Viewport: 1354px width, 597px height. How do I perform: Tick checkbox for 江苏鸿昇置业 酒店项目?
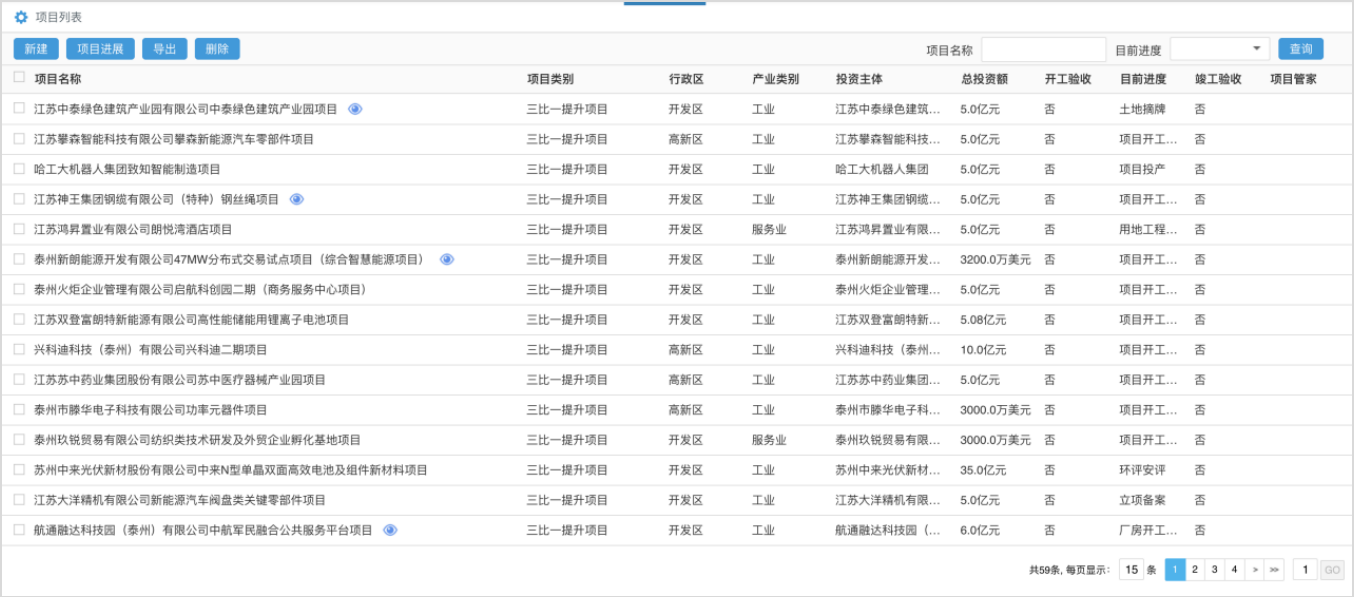(x=19, y=229)
